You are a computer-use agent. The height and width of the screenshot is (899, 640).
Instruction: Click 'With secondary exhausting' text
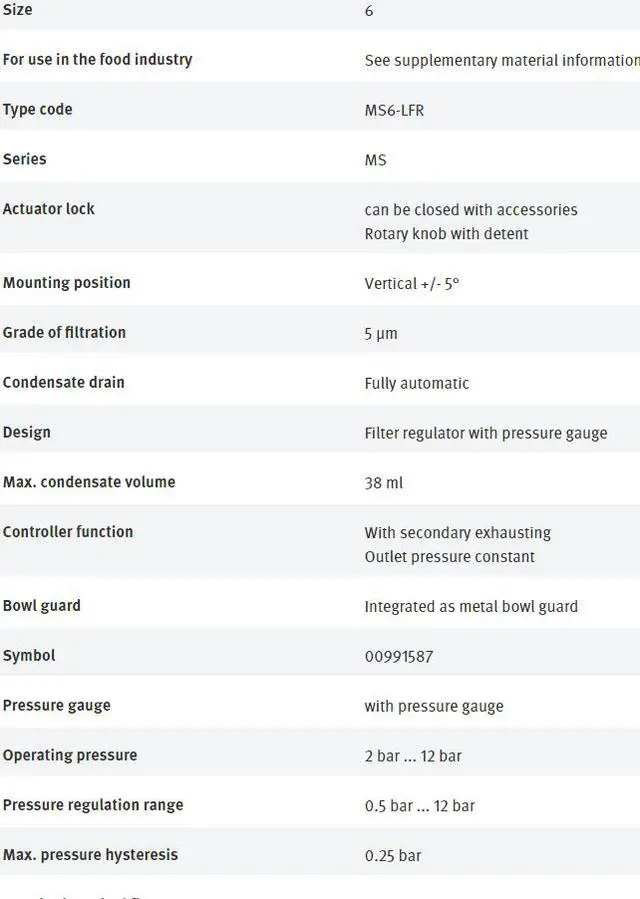pyautogui.click(x=458, y=533)
